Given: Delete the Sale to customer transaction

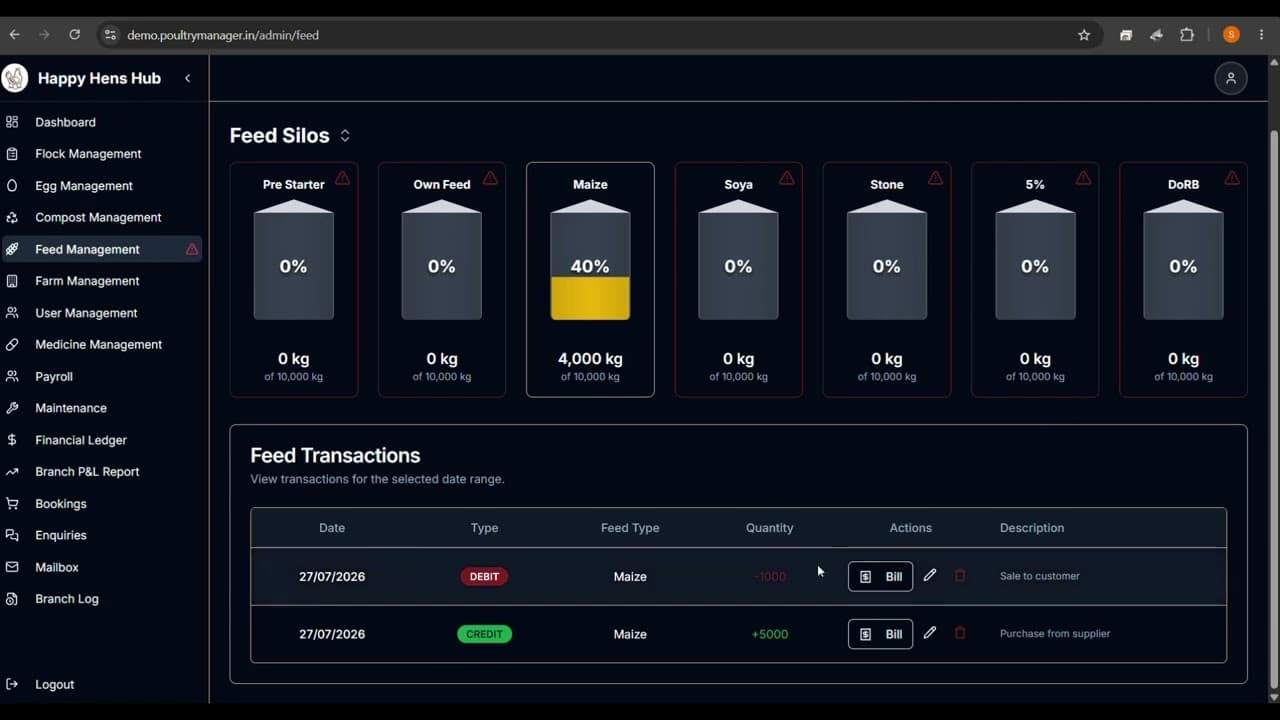Looking at the screenshot, I should [x=960, y=575].
